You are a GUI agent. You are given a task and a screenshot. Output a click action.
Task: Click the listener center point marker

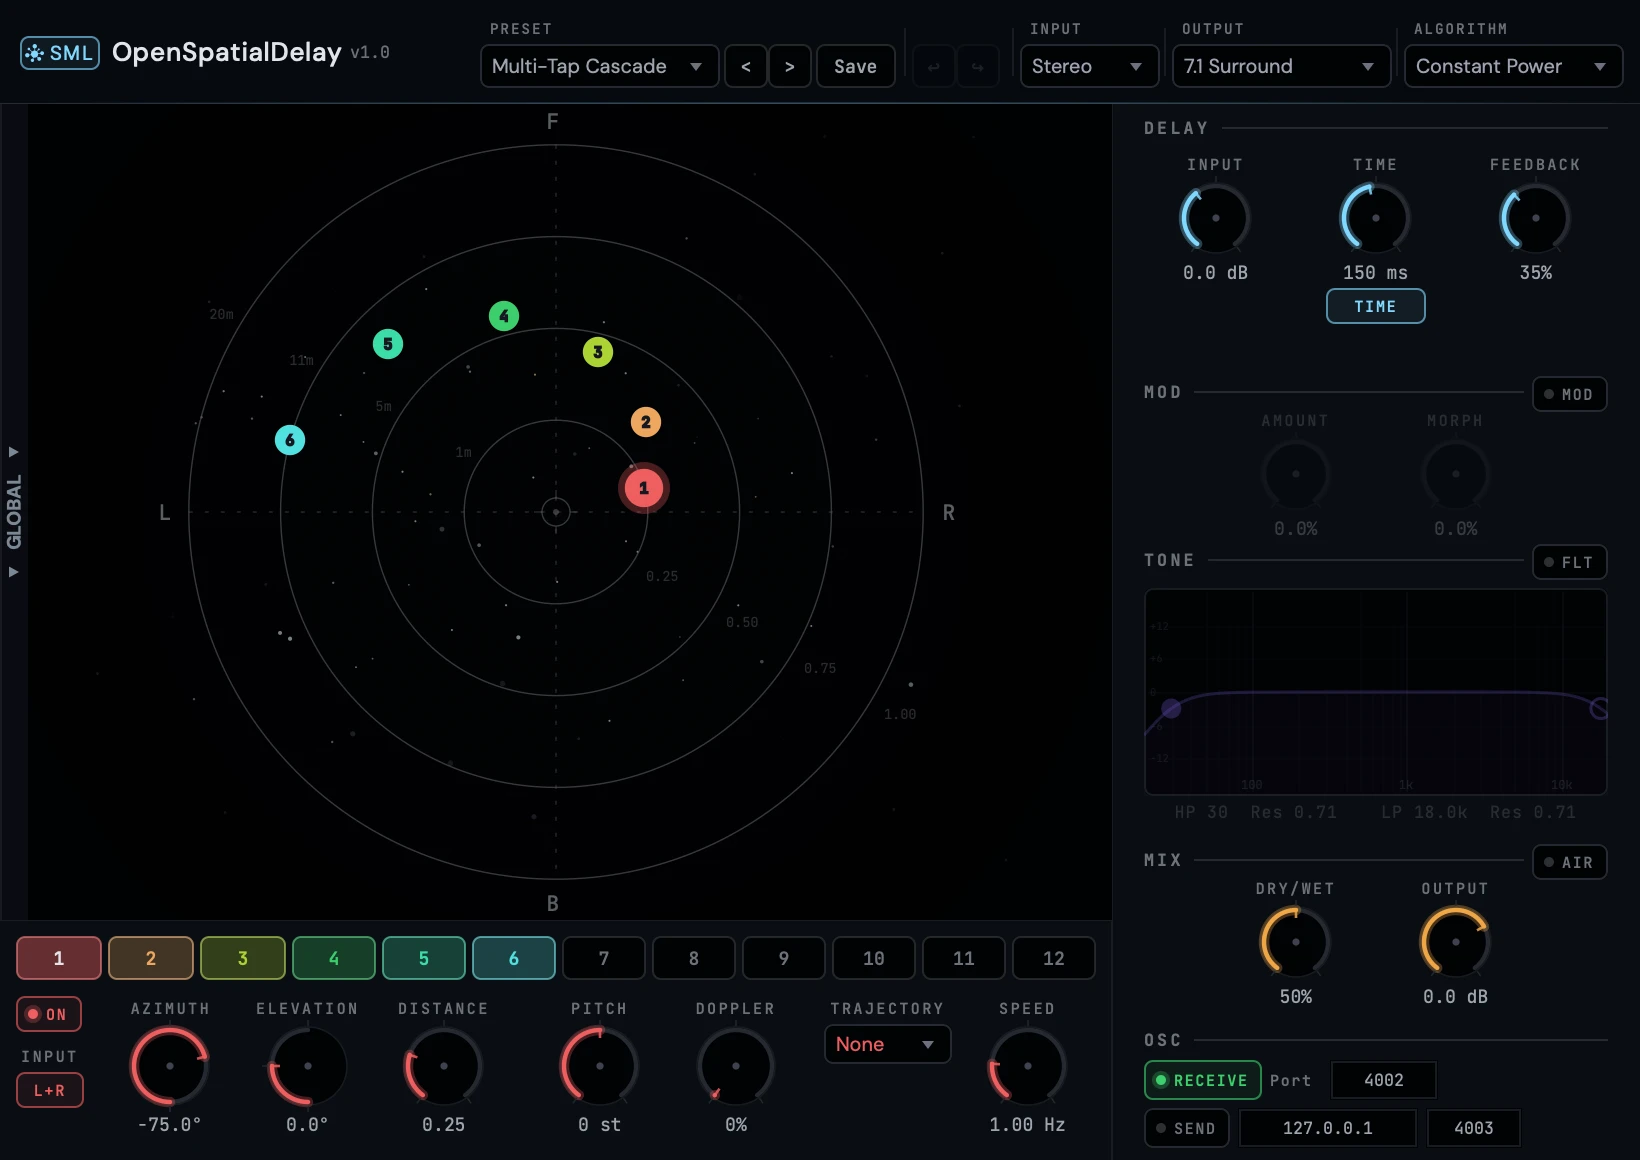click(556, 512)
